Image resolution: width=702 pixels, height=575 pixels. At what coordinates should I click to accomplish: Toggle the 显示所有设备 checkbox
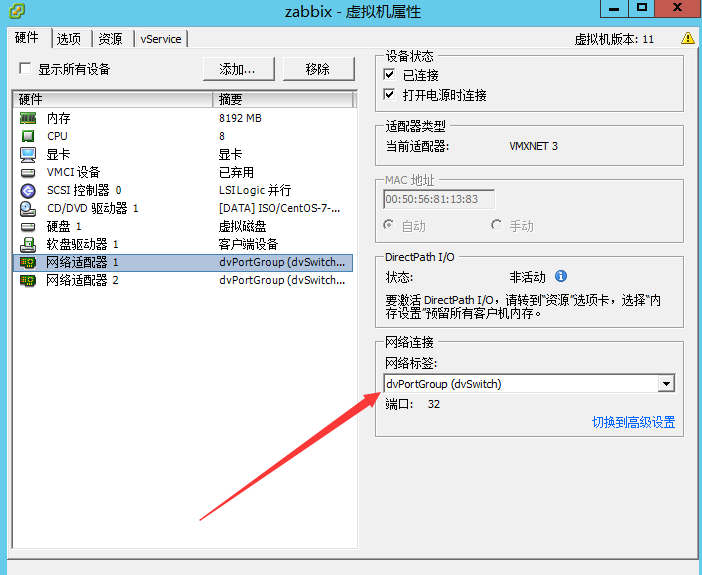pyautogui.click(x=25, y=69)
